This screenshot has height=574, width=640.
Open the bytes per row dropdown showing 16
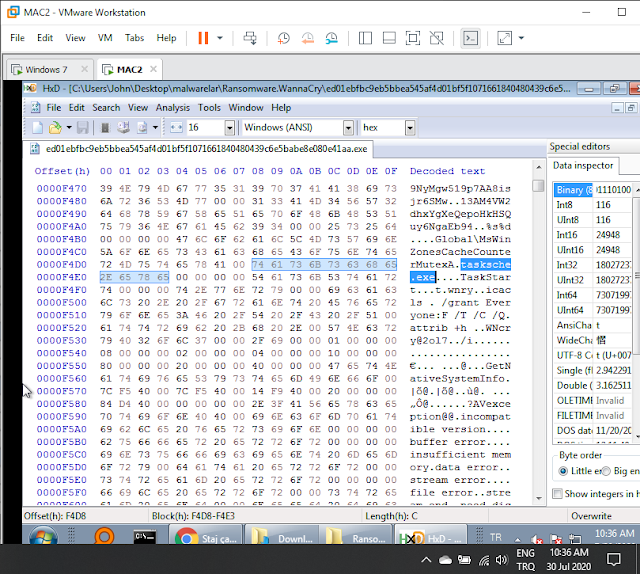tap(230, 128)
